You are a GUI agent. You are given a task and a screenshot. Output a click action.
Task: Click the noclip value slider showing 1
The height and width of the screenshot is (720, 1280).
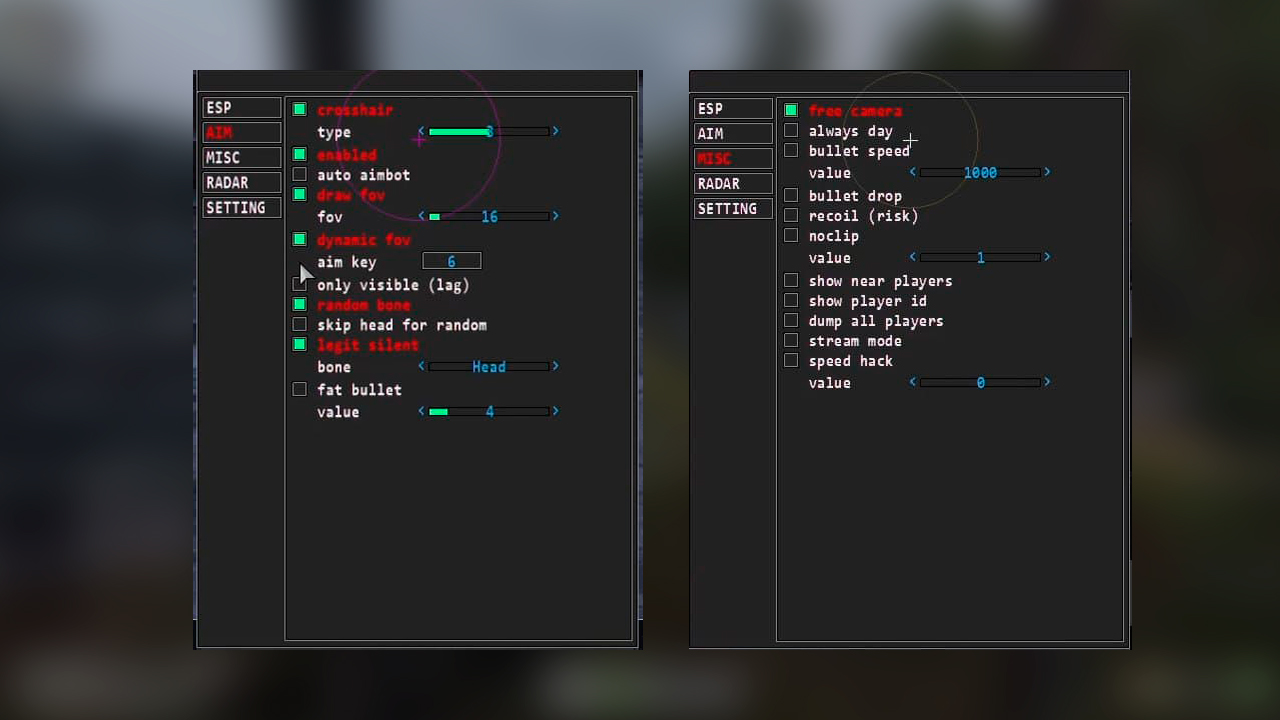click(980, 258)
